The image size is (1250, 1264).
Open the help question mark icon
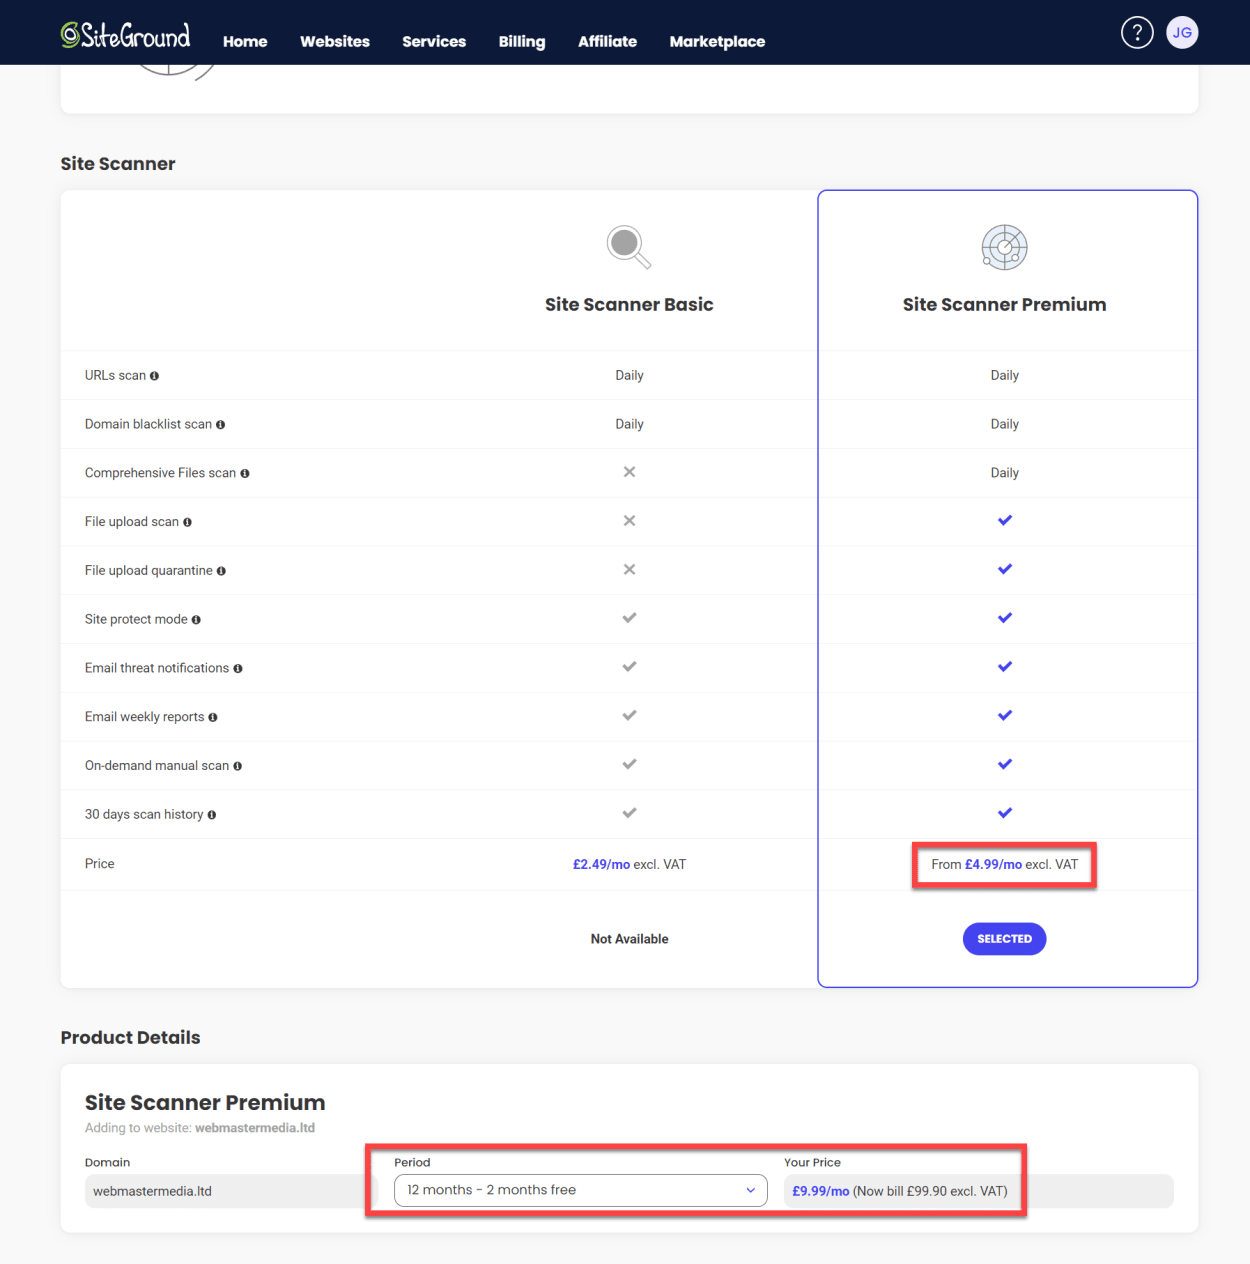click(x=1137, y=32)
